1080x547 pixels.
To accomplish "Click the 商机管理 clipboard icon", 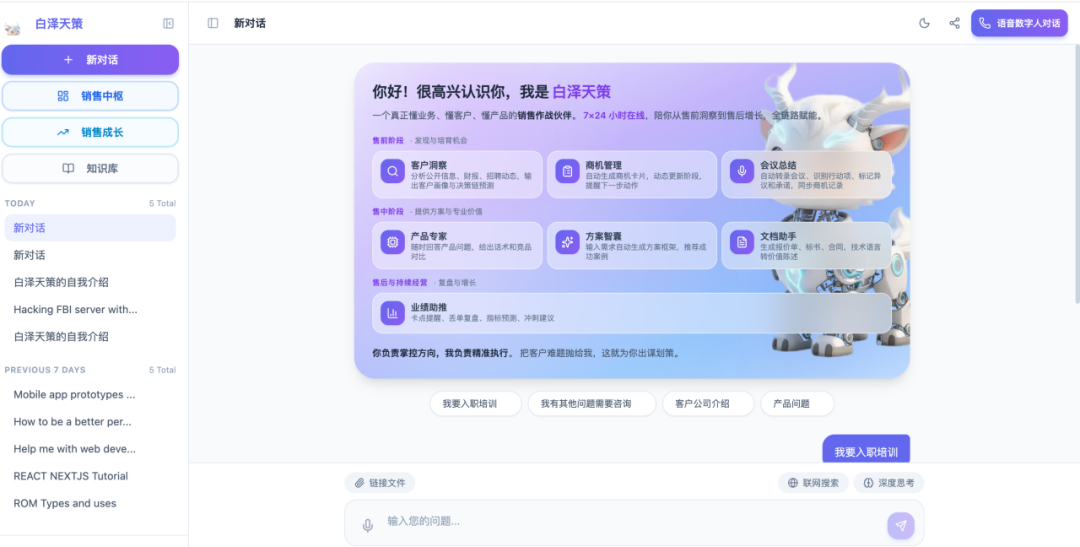I will pyautogui.click(x=567, y=172).
